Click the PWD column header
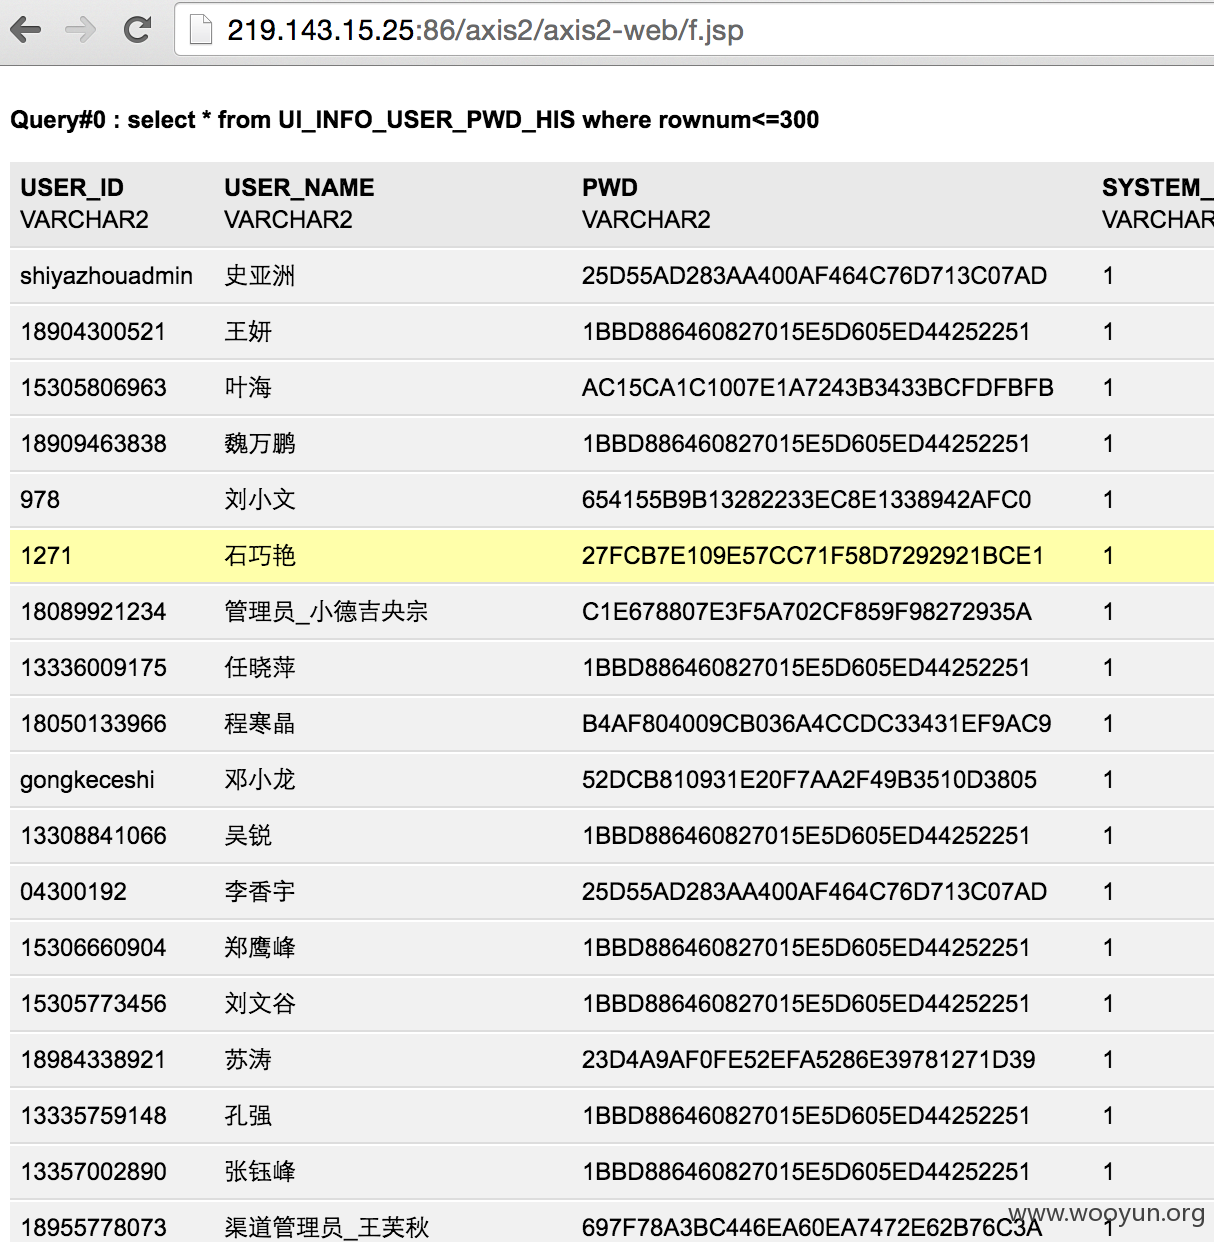Screen dimensions: 1214x1242 point(610,188)
